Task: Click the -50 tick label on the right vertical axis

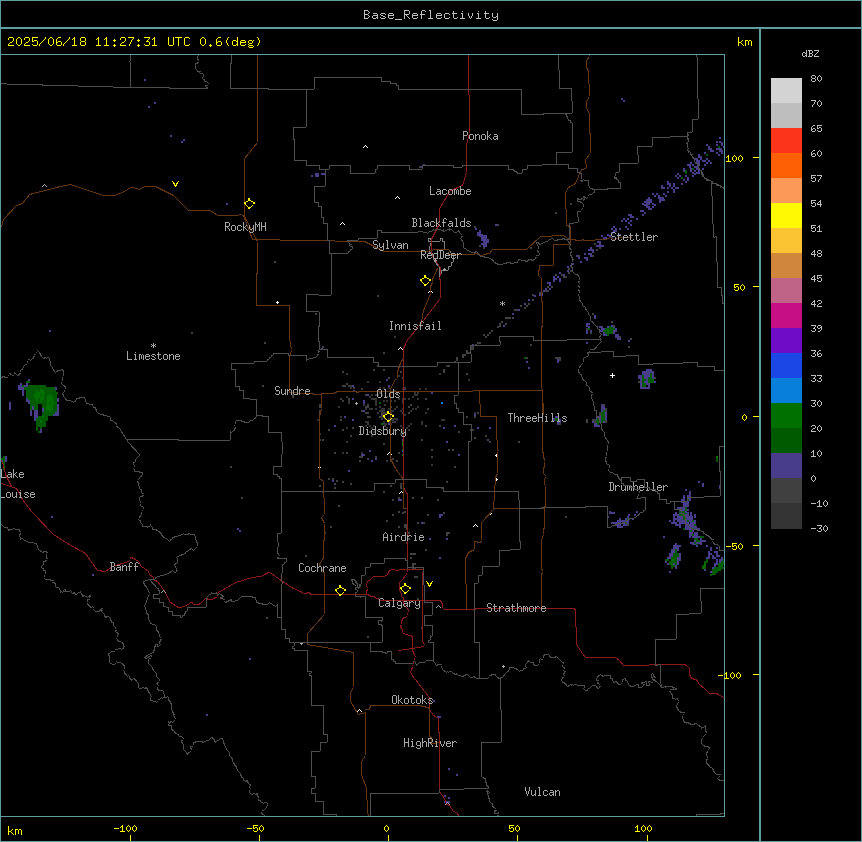Action: click(734, 546)
